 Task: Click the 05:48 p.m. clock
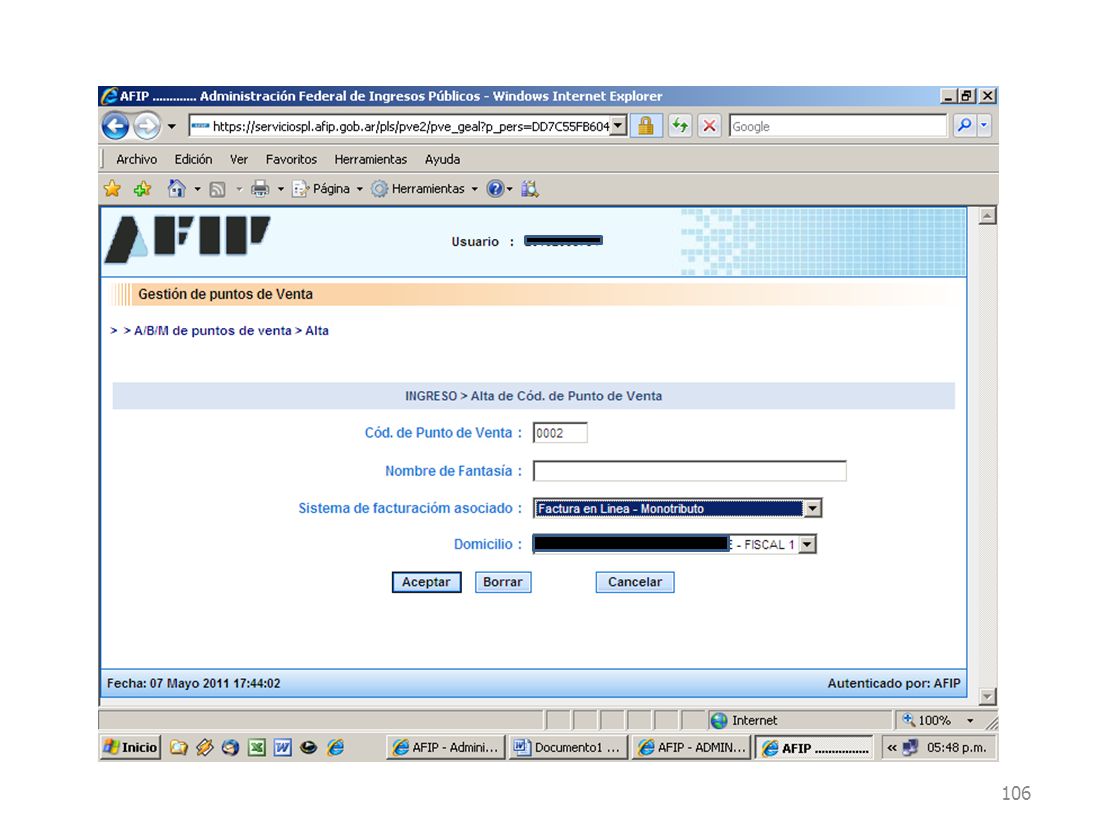[x=956, y=747]
